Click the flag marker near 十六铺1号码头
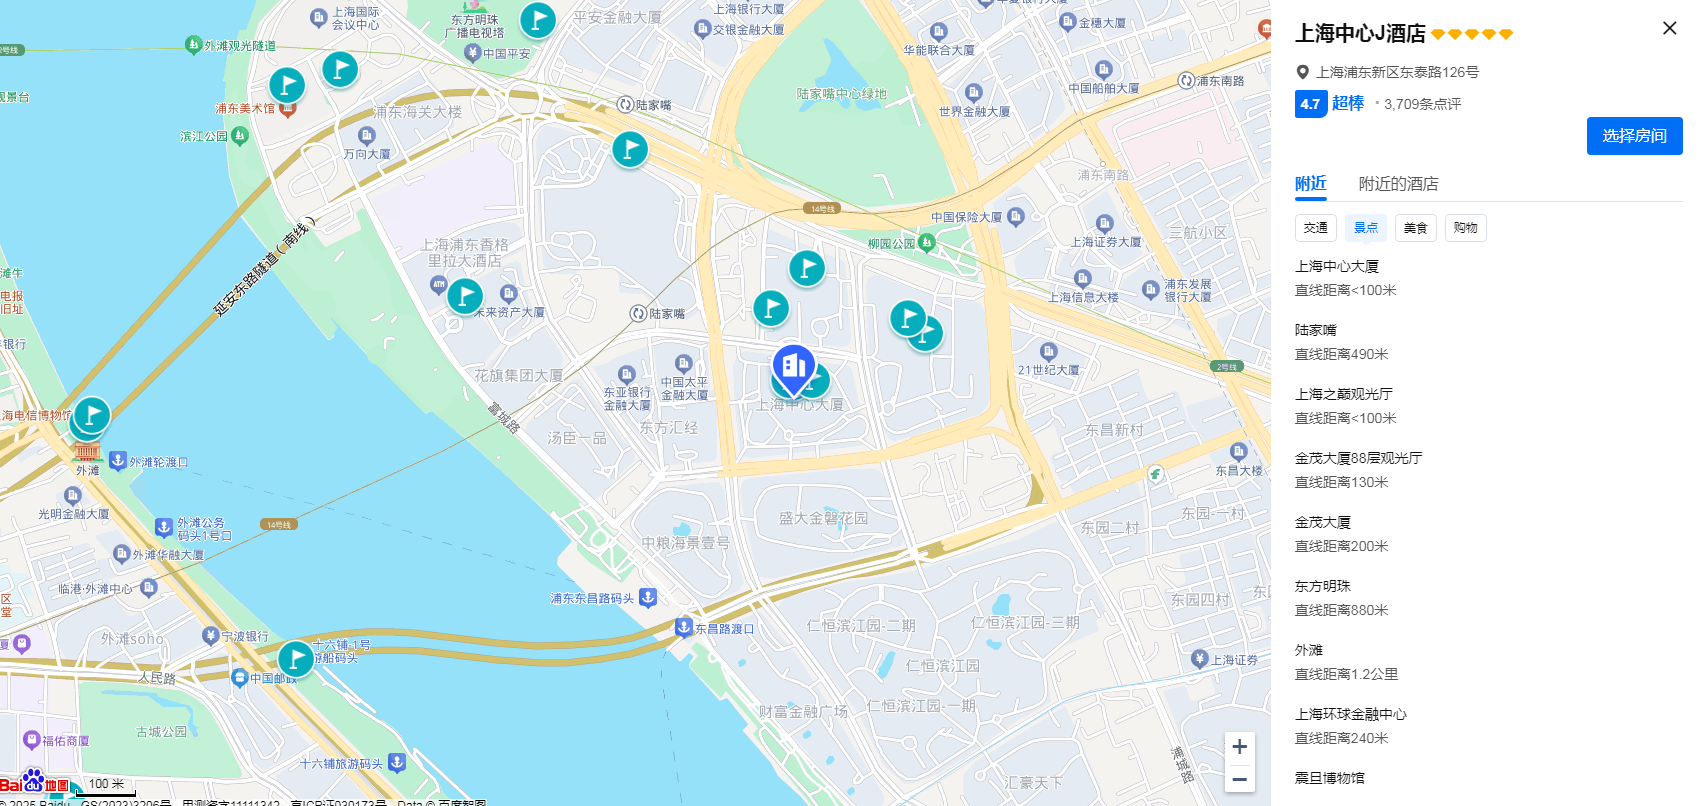 coord(296,659)
